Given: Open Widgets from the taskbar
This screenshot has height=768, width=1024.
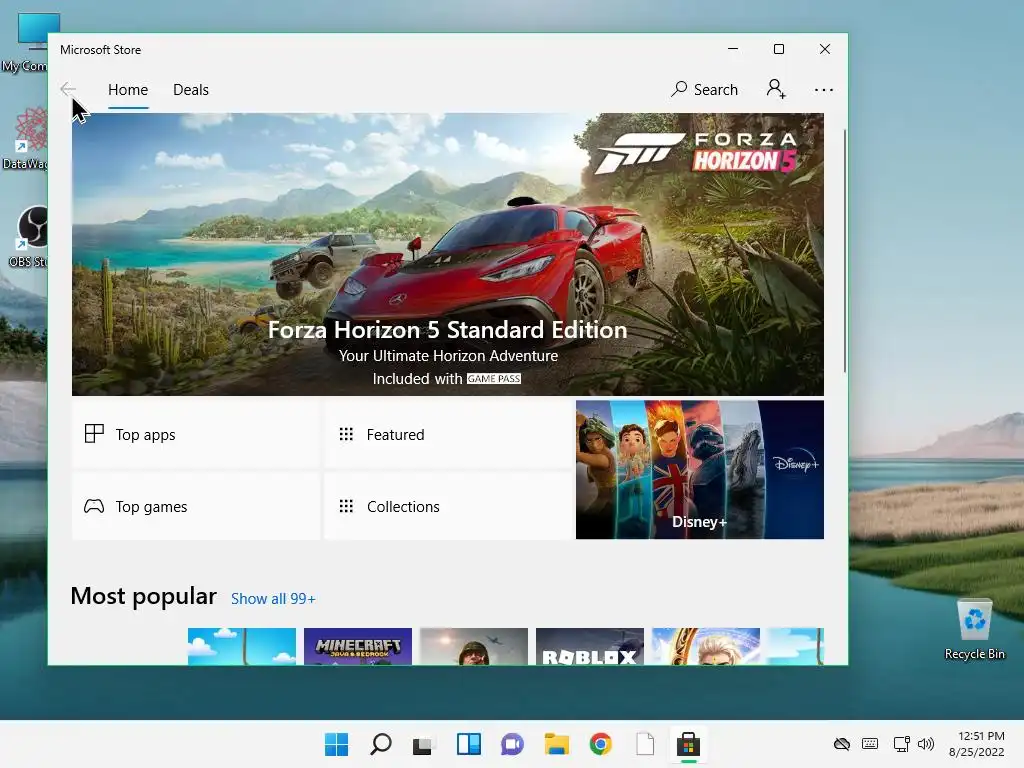Looking at the screenshot, I should [x=468, y=744].
